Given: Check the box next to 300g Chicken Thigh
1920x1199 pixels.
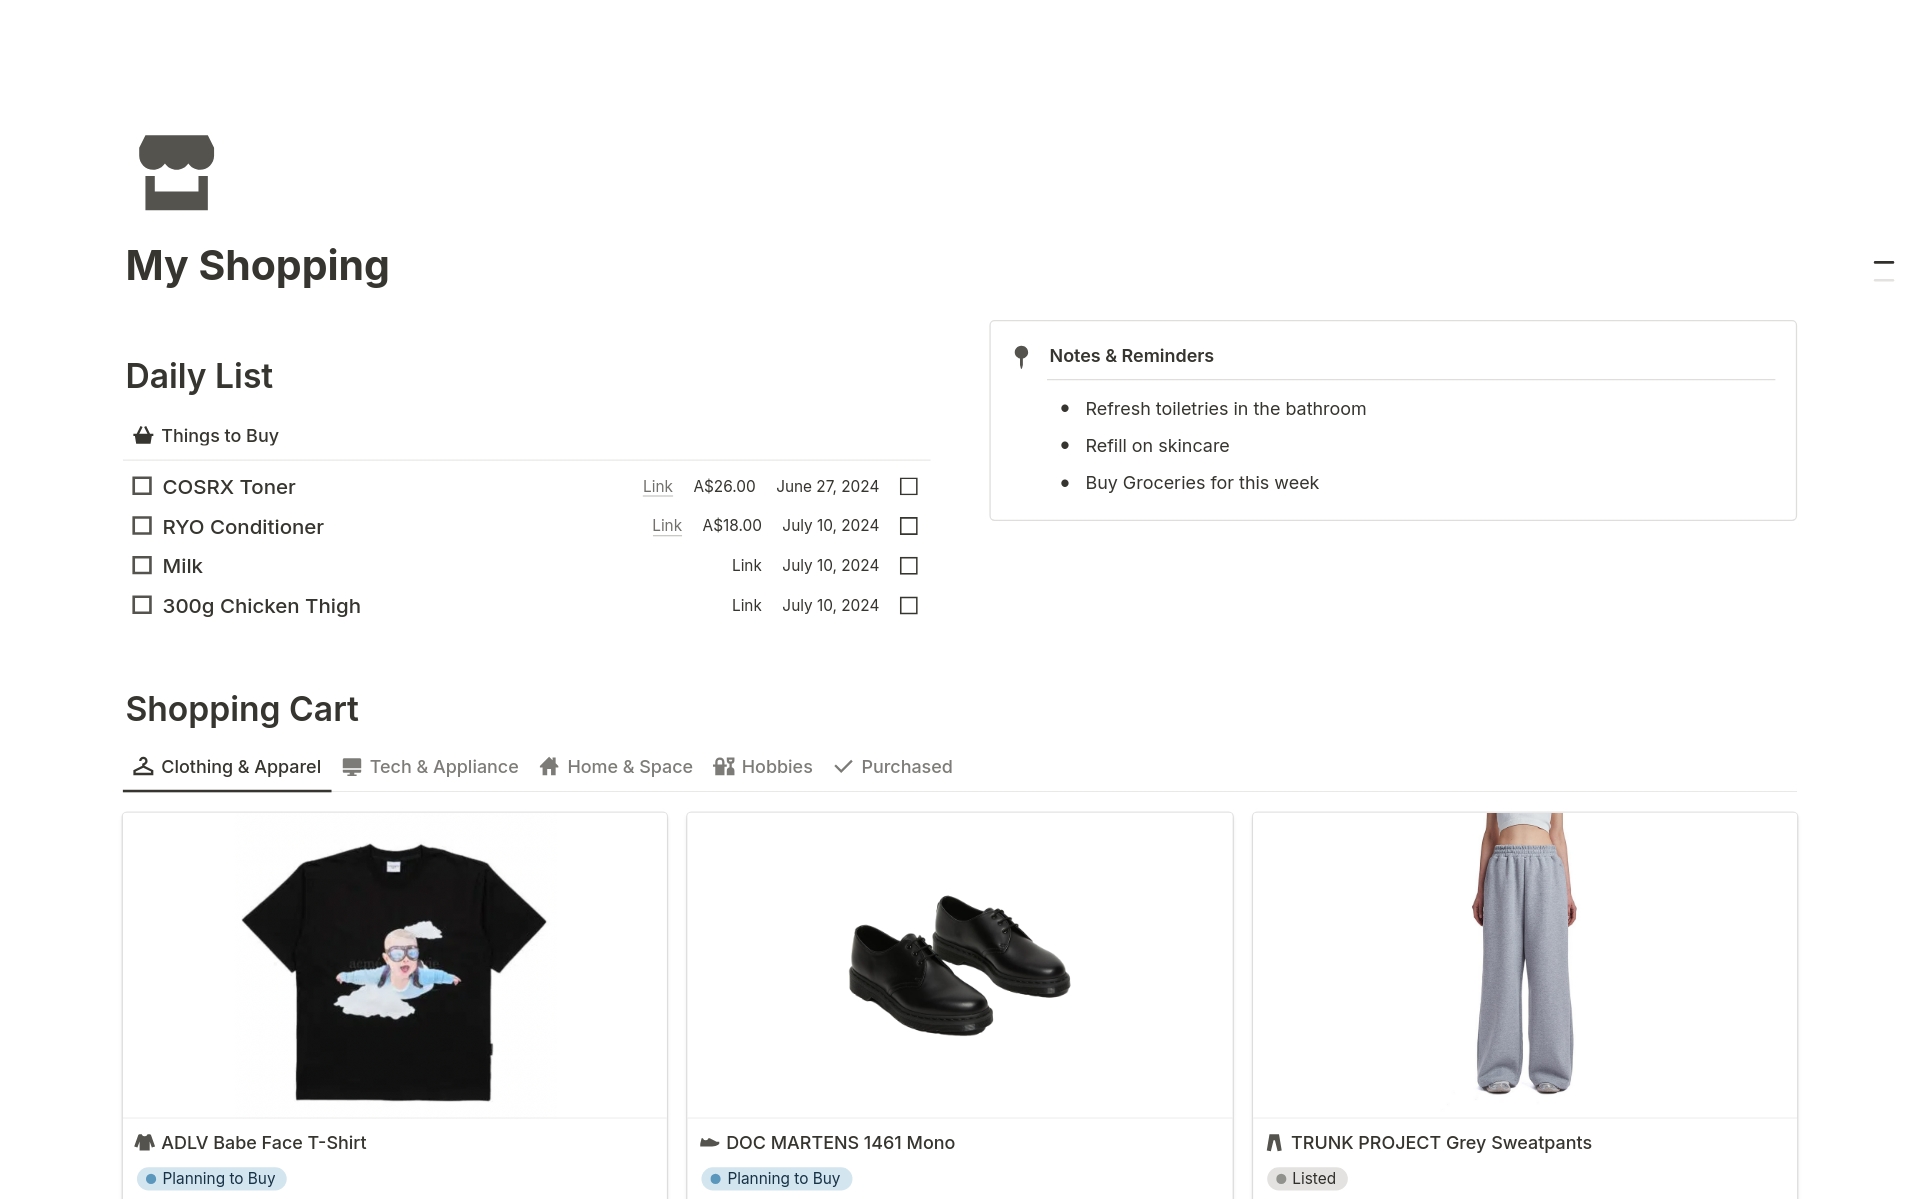Looking at the screenshot, I should (x=142, y=605).
